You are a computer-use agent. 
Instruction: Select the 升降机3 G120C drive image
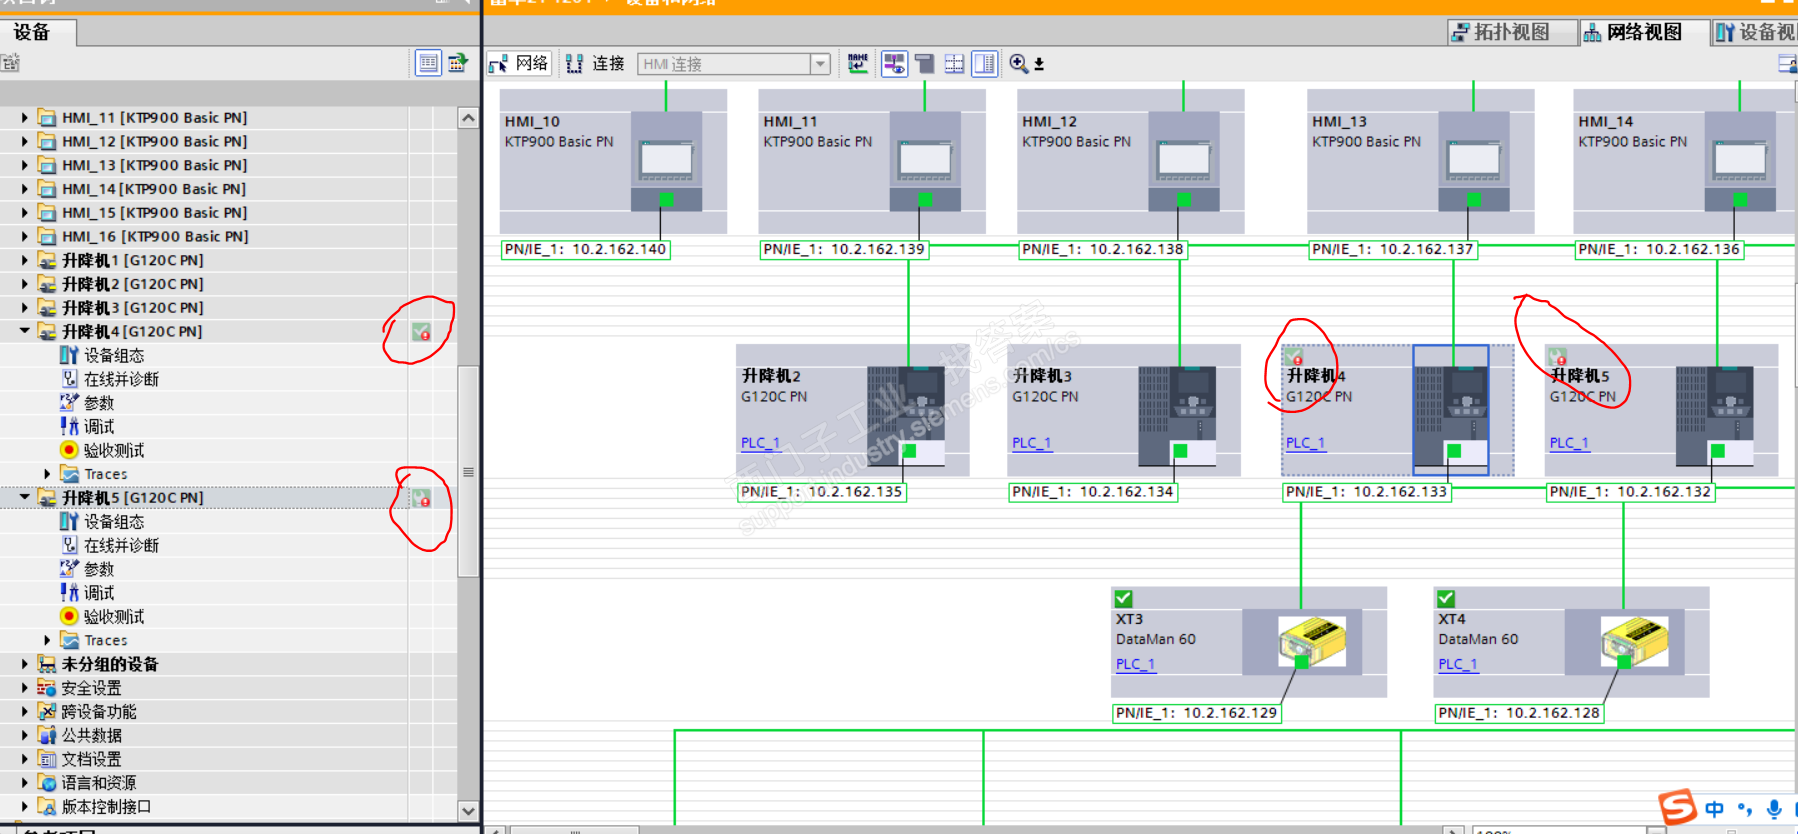pyautogui.click(x=1177, y=416)
